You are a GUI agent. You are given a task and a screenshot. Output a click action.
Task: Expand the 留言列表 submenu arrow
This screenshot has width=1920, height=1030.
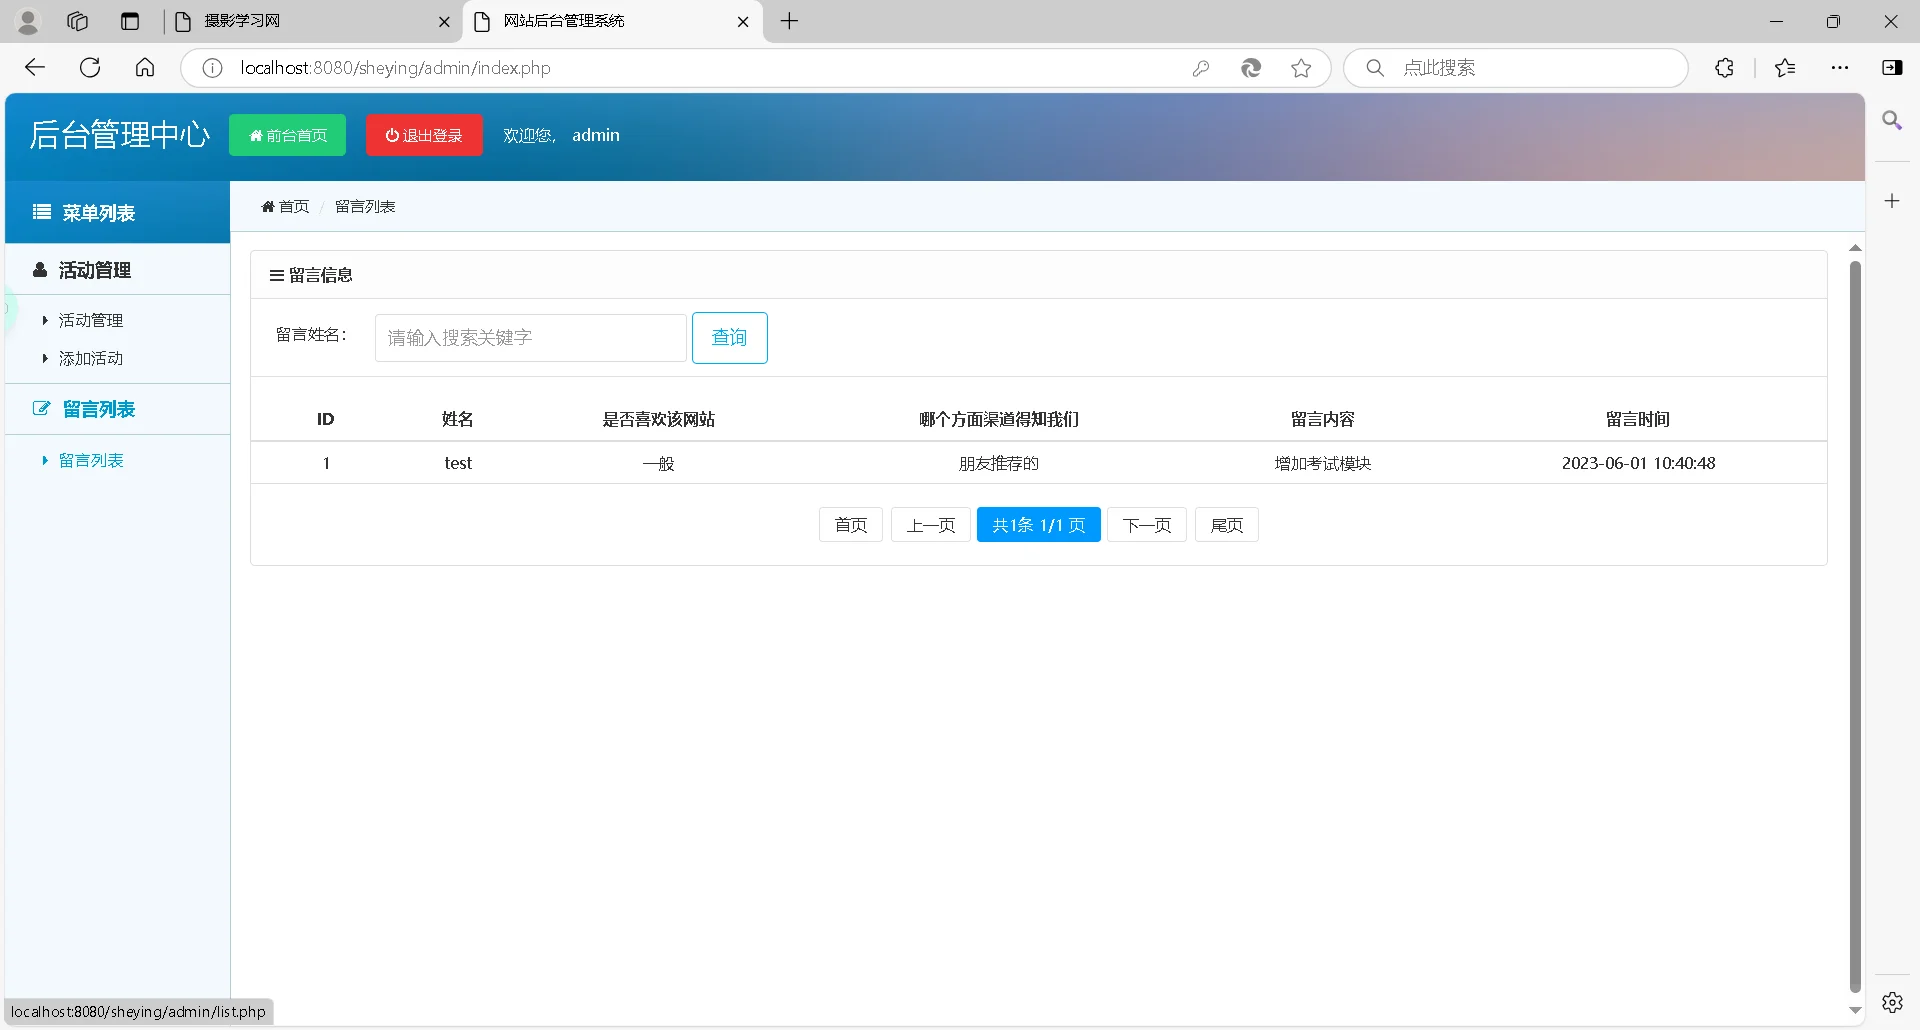[44, 460]
